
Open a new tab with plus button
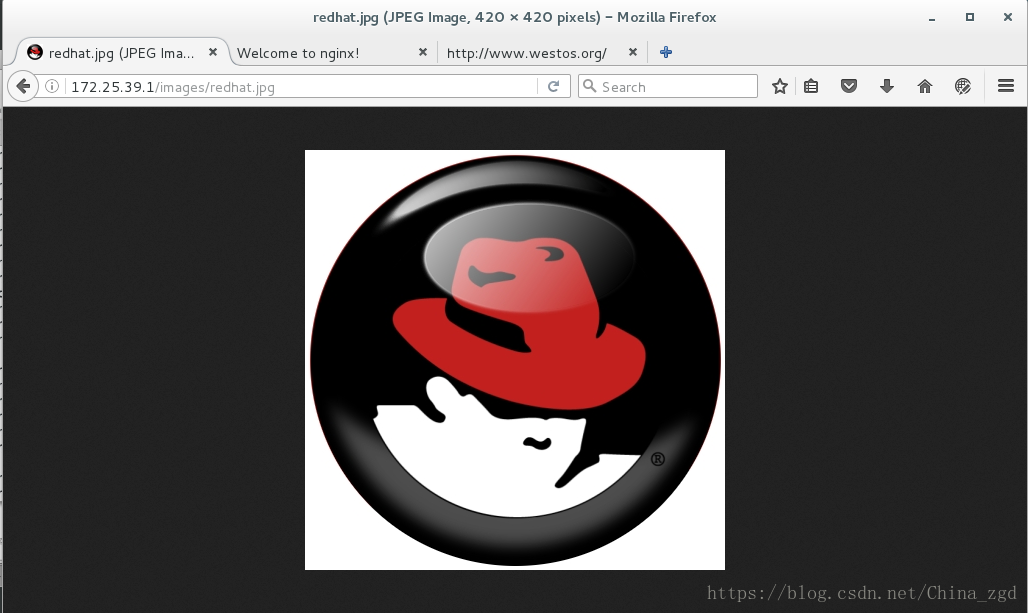(x=666, y=52)
